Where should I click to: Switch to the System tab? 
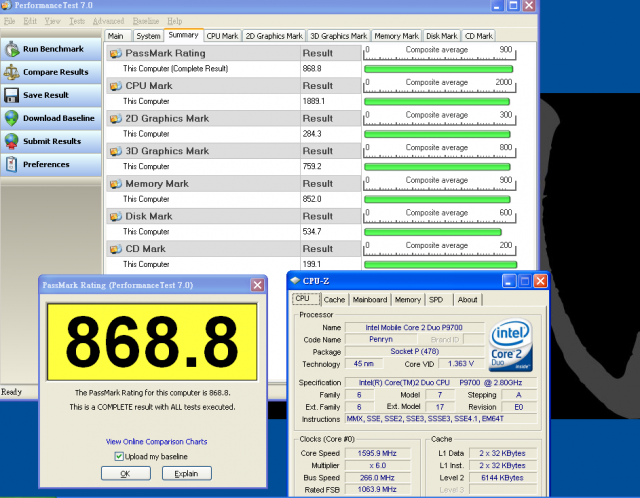tap(148, 36)
